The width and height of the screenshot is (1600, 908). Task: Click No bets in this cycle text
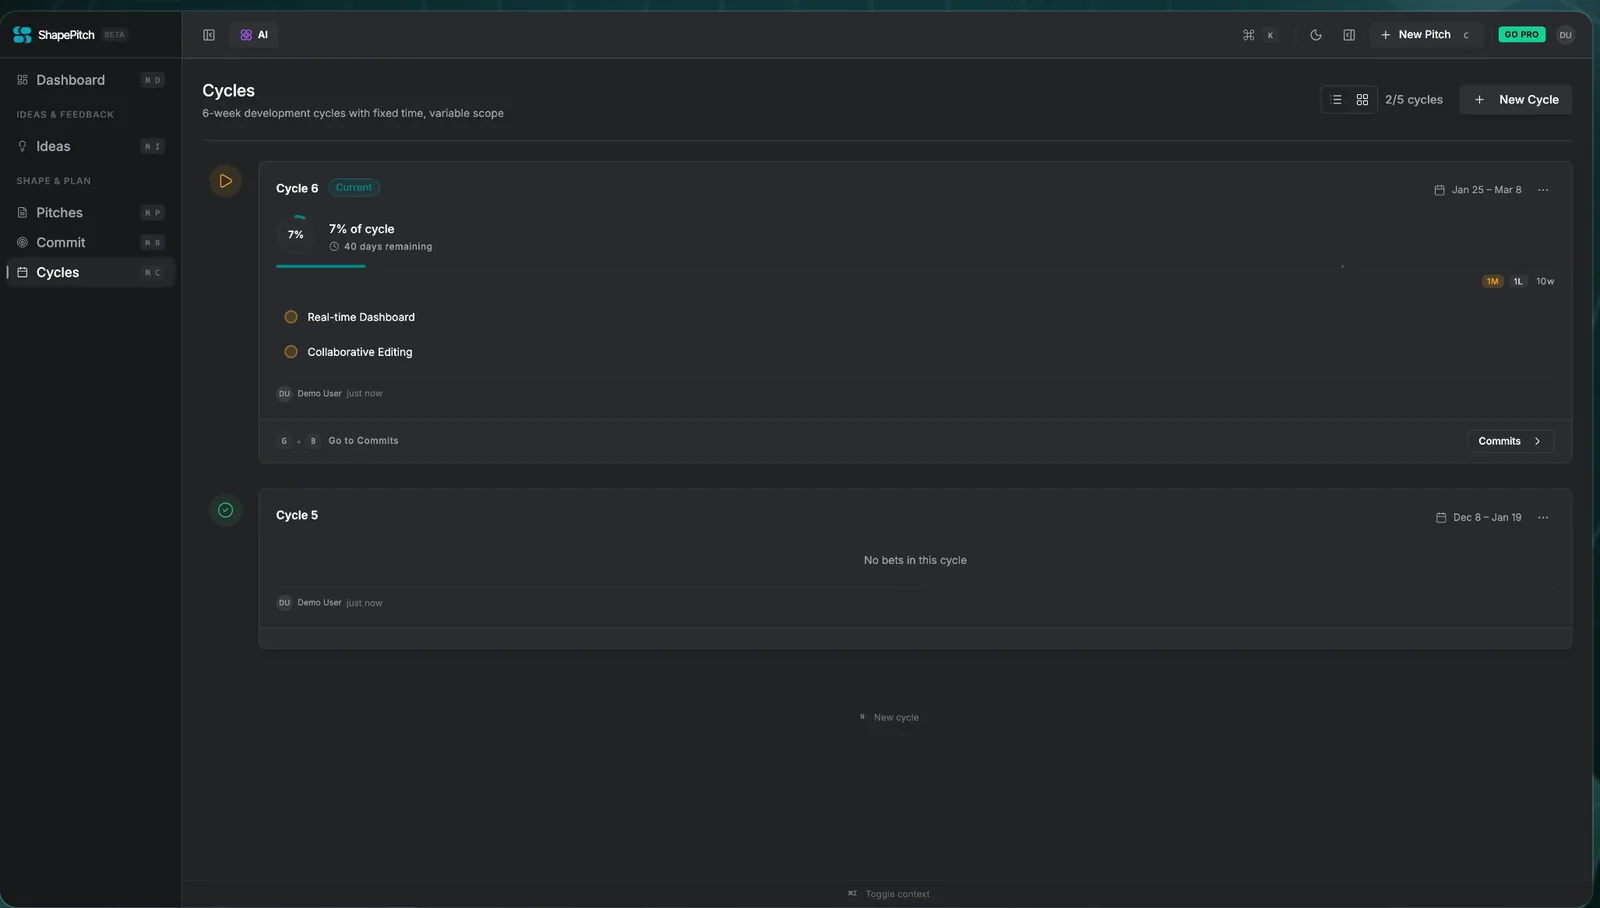tap(915, 560)
